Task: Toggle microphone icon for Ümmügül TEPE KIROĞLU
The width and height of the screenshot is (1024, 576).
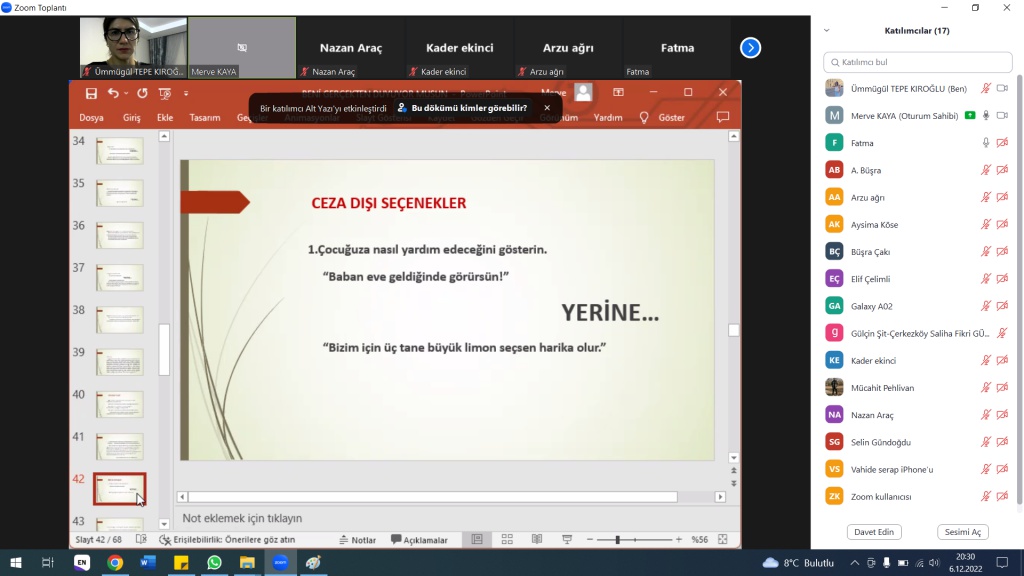Action: point(986,88)
